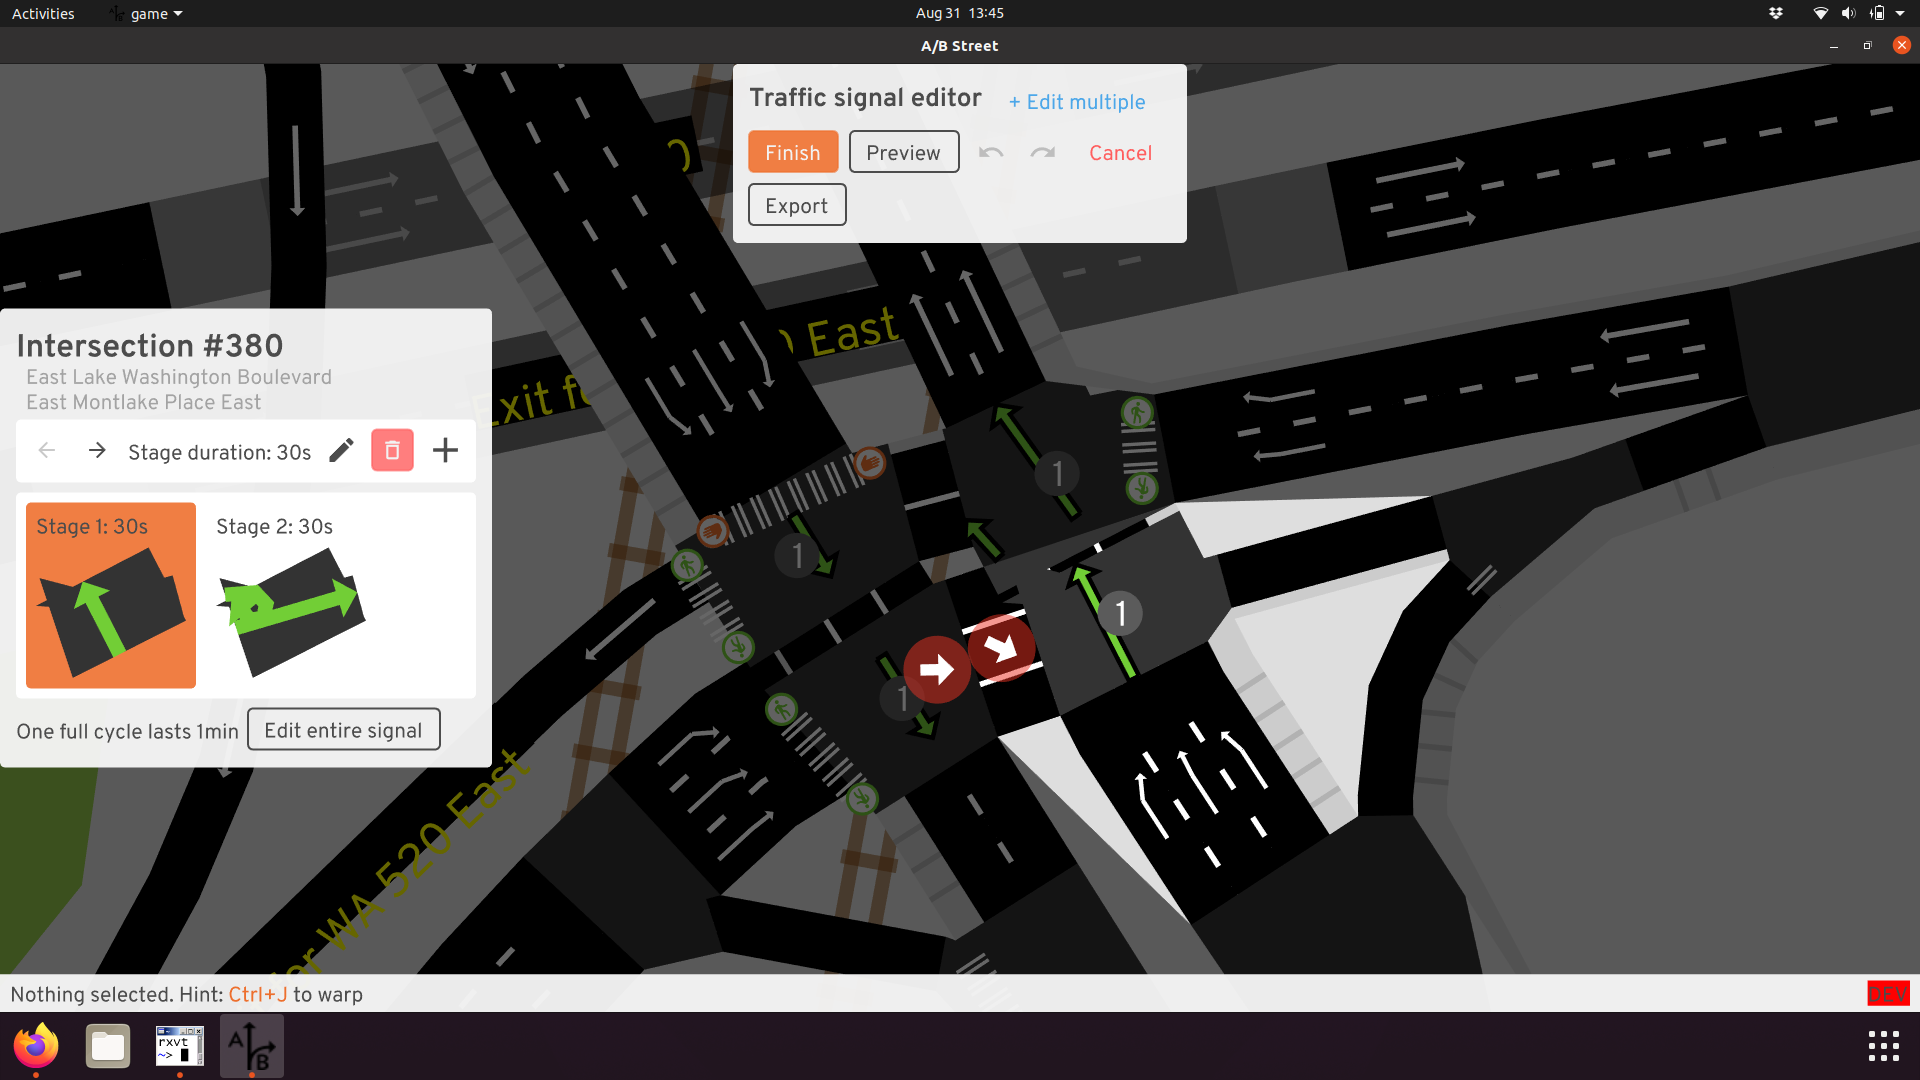Click the red diagonal arrow turn icon
1920x1080 pixels.
pos(1000,648)
